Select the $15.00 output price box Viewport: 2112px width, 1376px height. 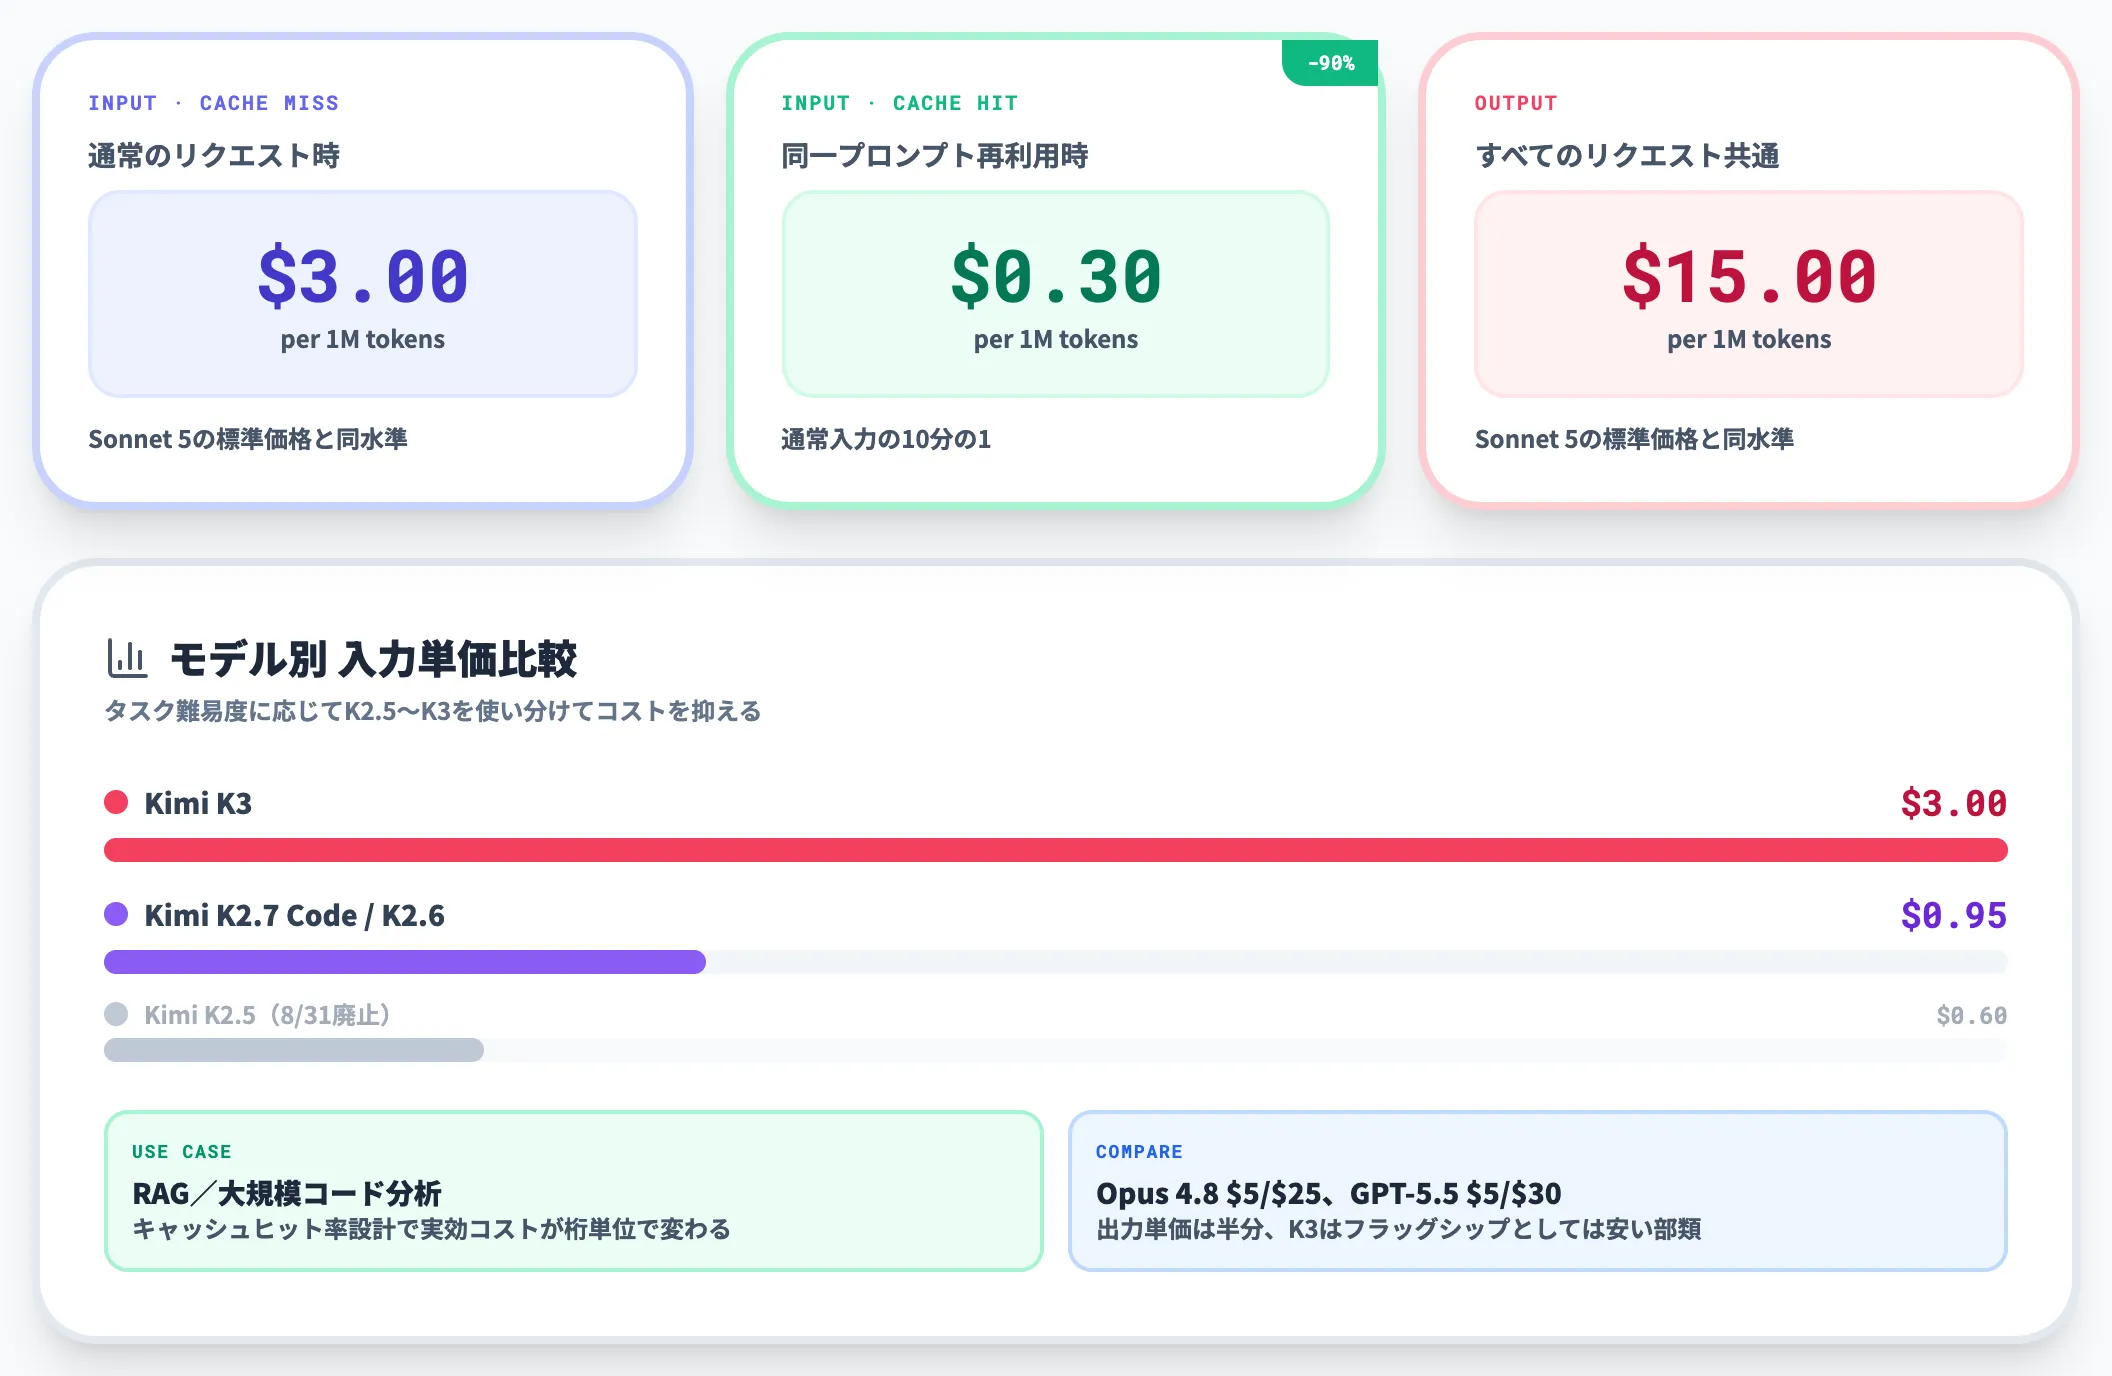coord(1749,294)
